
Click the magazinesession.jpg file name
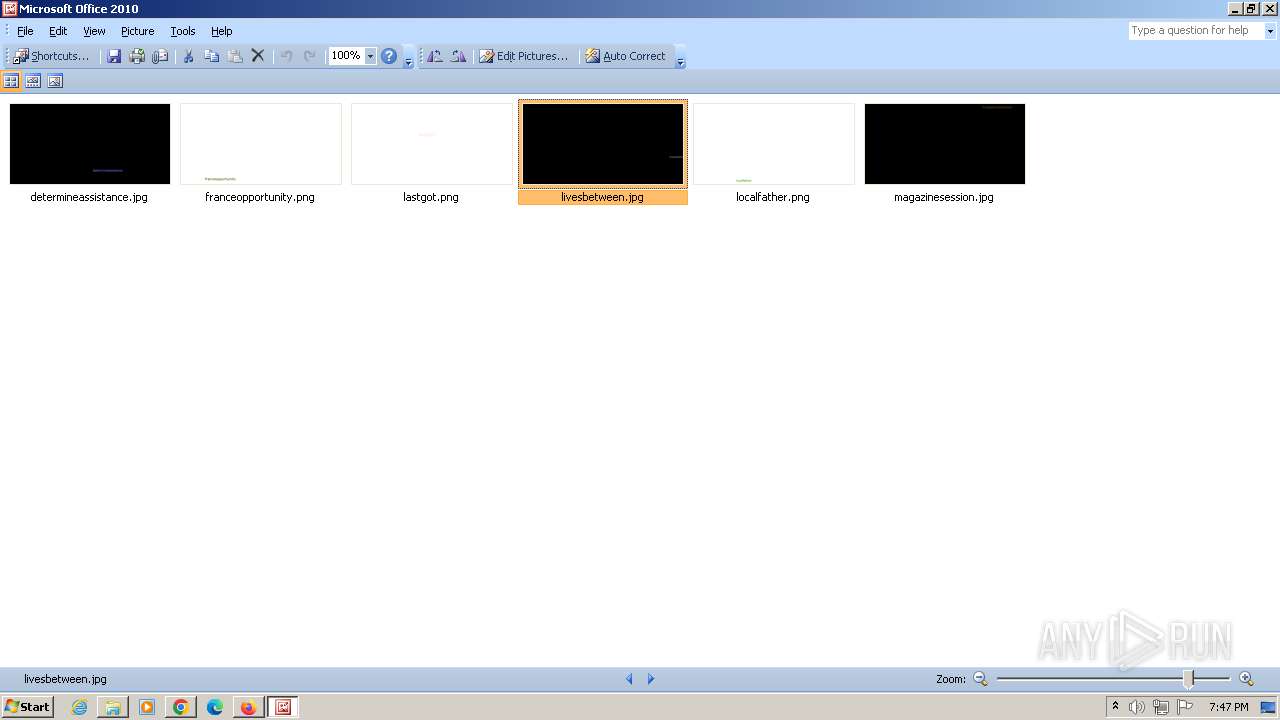pos(944,197)
